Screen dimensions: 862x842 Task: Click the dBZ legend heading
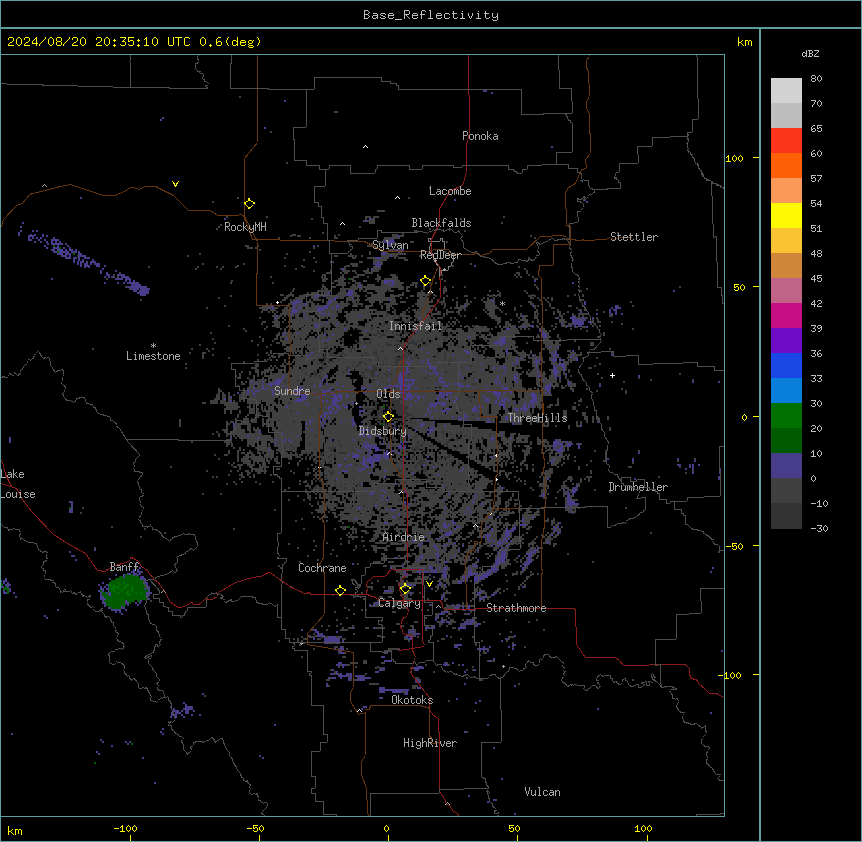click(810, 53)
